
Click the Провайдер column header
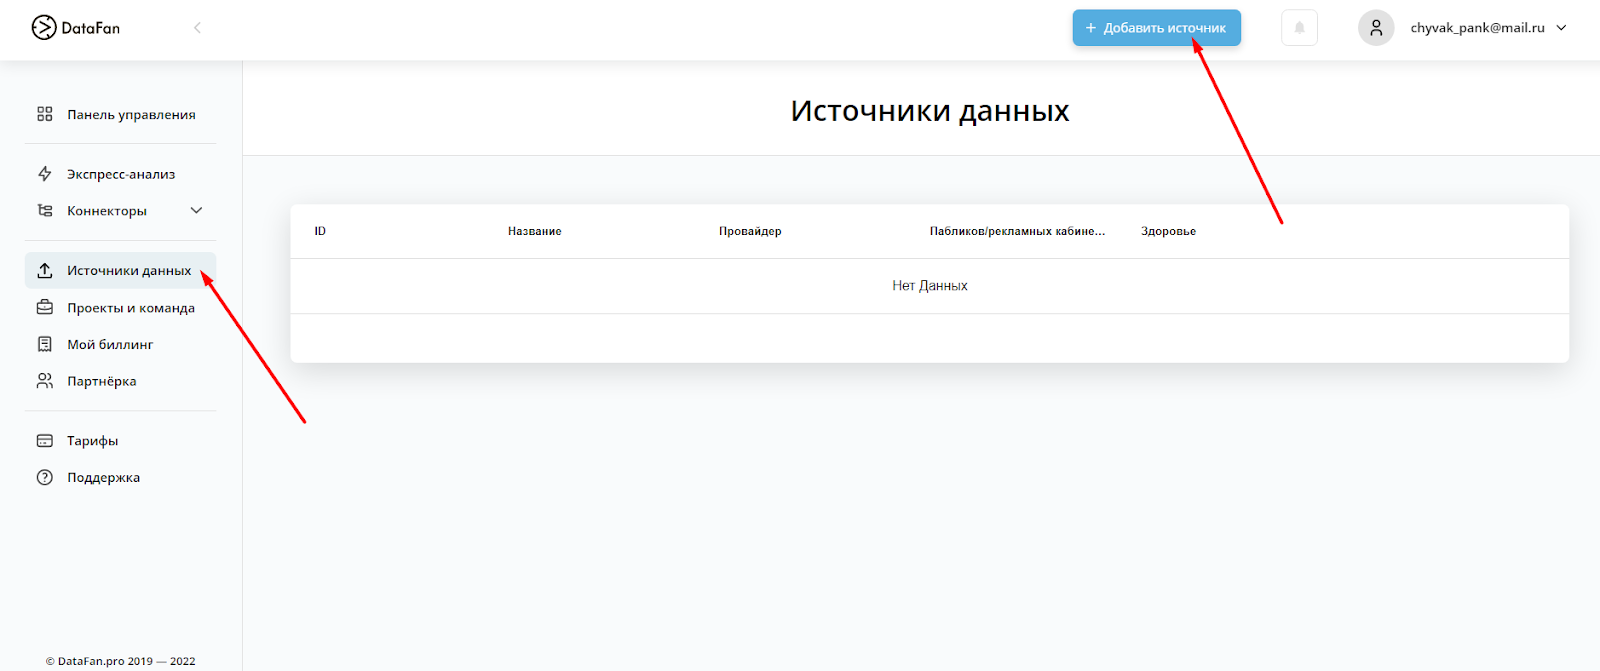[750, 231]
